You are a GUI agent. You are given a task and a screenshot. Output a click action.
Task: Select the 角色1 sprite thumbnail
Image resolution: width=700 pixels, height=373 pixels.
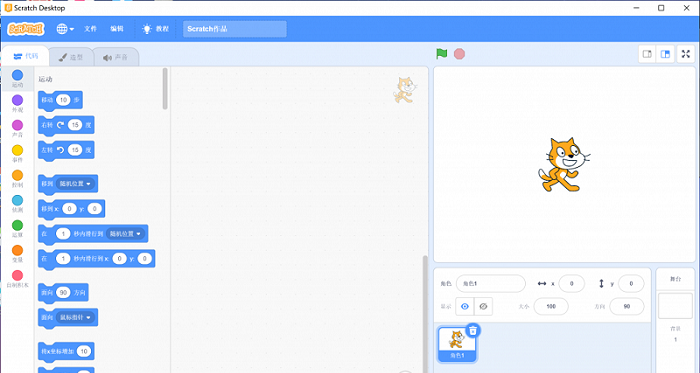(x=457, y=344)
